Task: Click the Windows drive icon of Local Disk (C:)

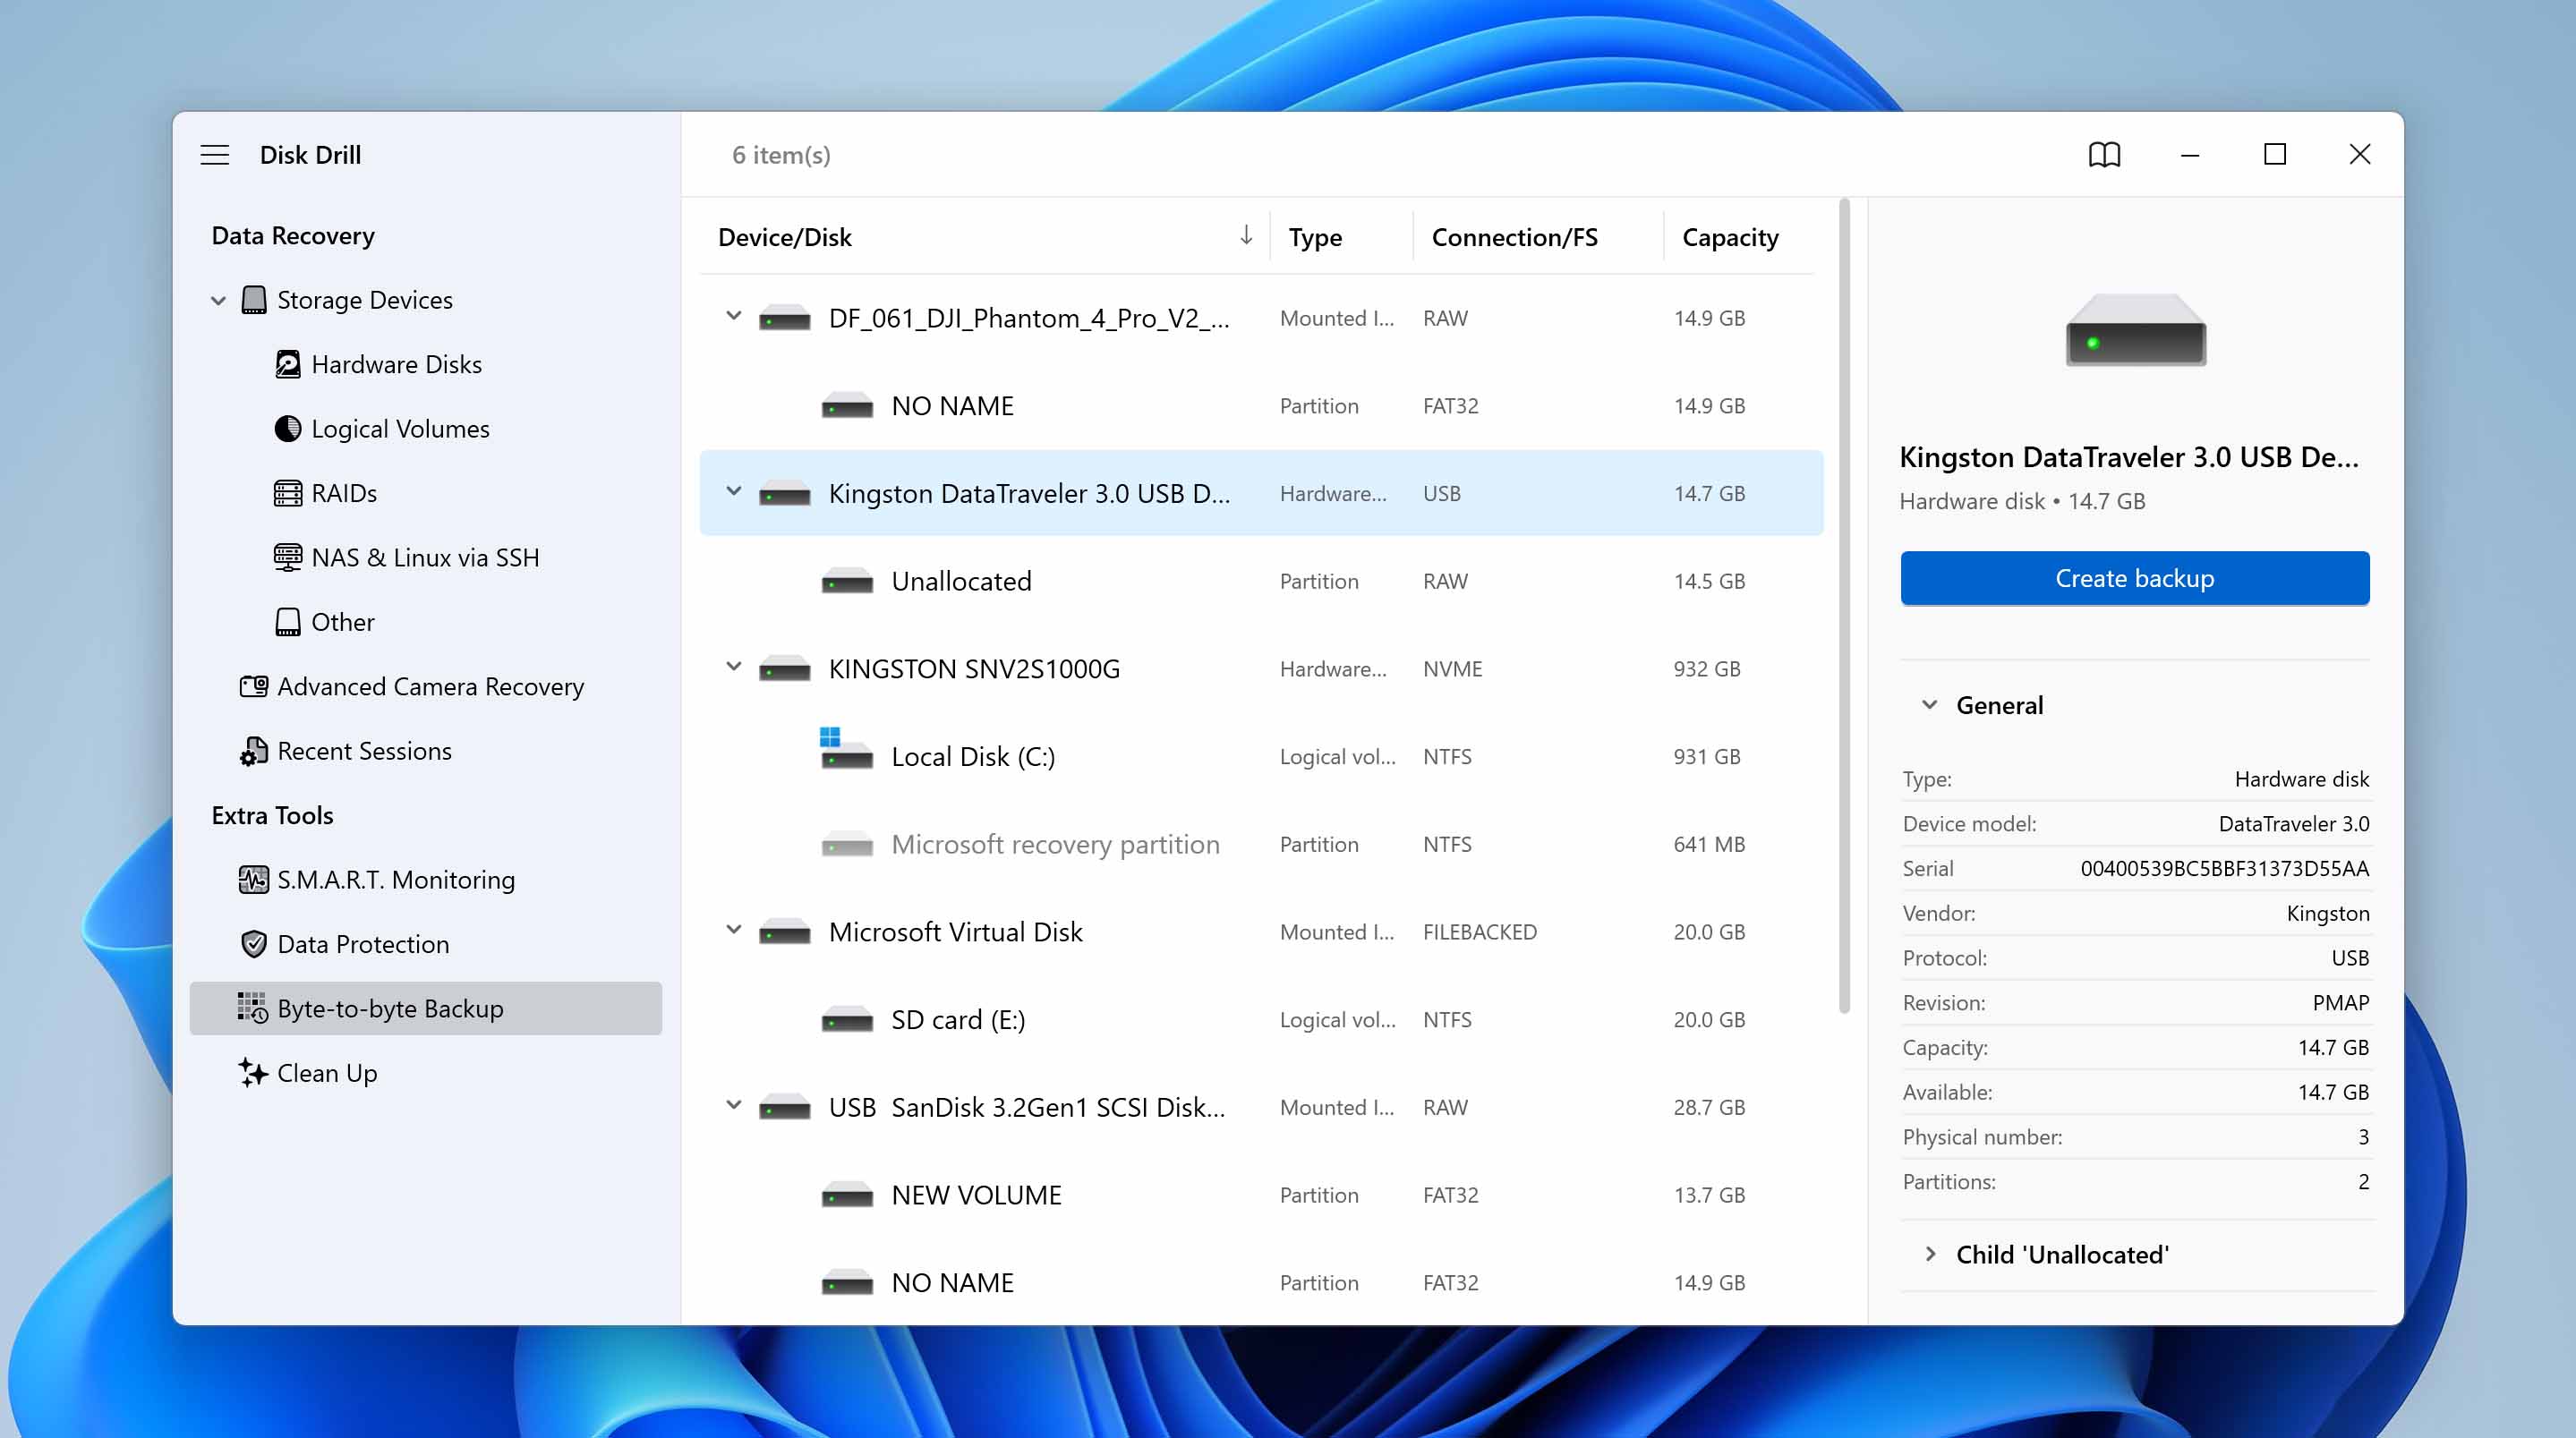Action: point(846,749)
